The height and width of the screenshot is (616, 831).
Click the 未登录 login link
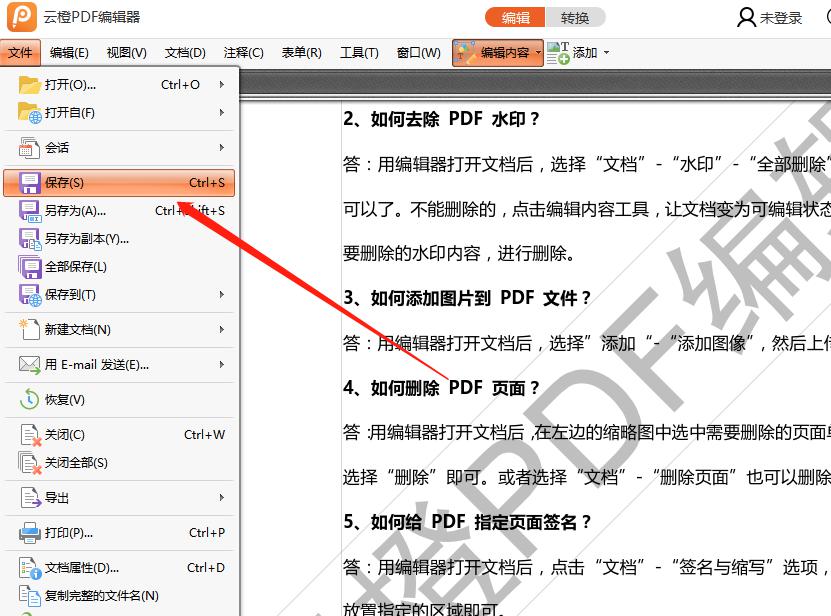(x=781, y=18)
